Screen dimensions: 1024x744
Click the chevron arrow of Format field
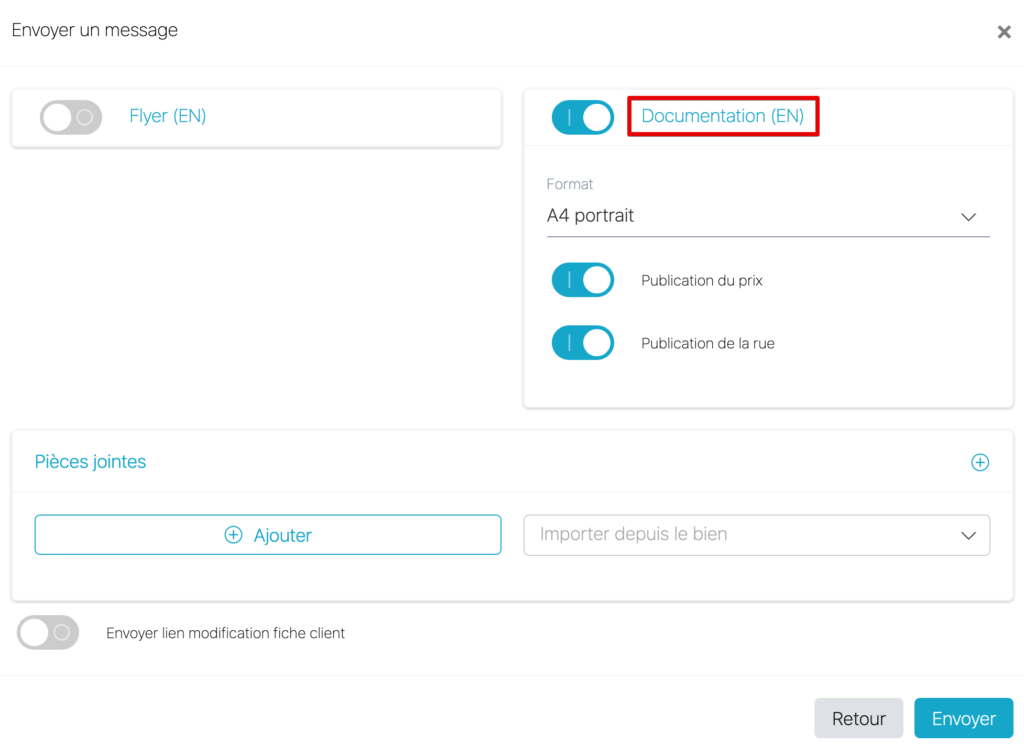(968, 217)
